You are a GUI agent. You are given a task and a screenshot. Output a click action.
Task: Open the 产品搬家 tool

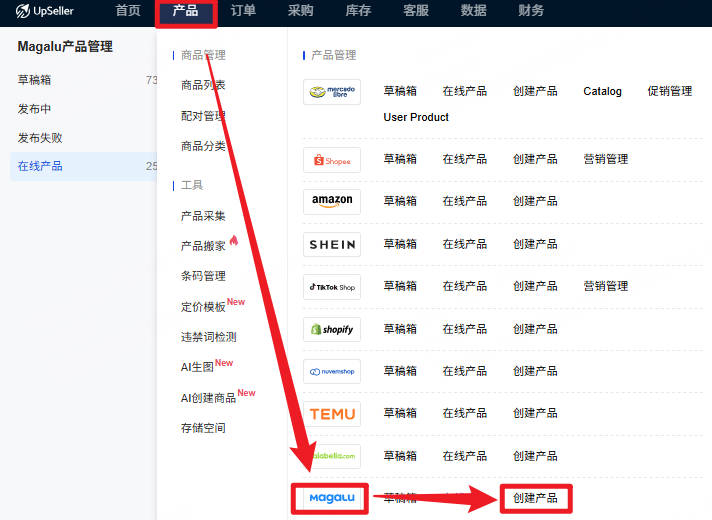point(203,246)
